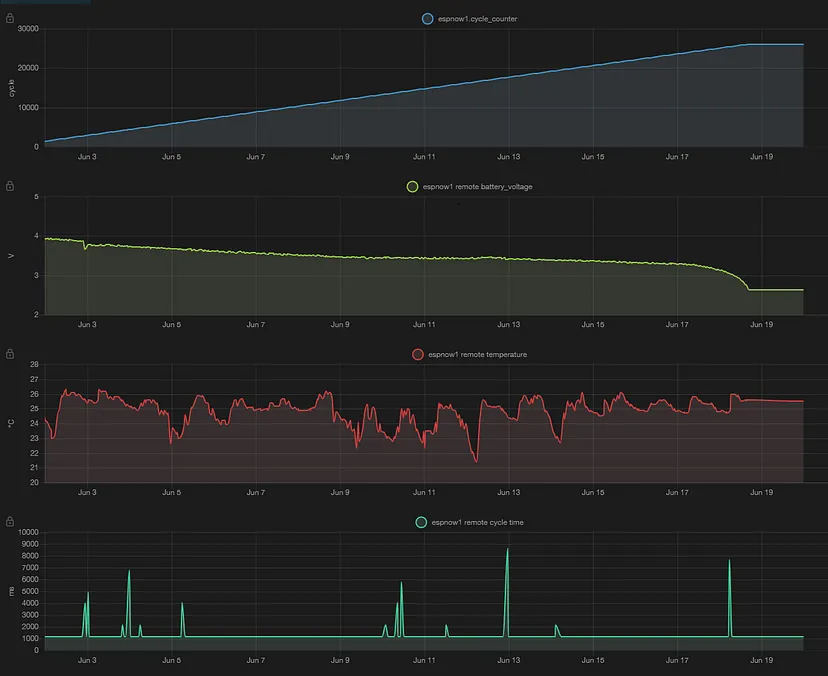Toggle the lock icon on the temperature chart
828x676 pixels.
pyautogui.click(x=10, y=354)
